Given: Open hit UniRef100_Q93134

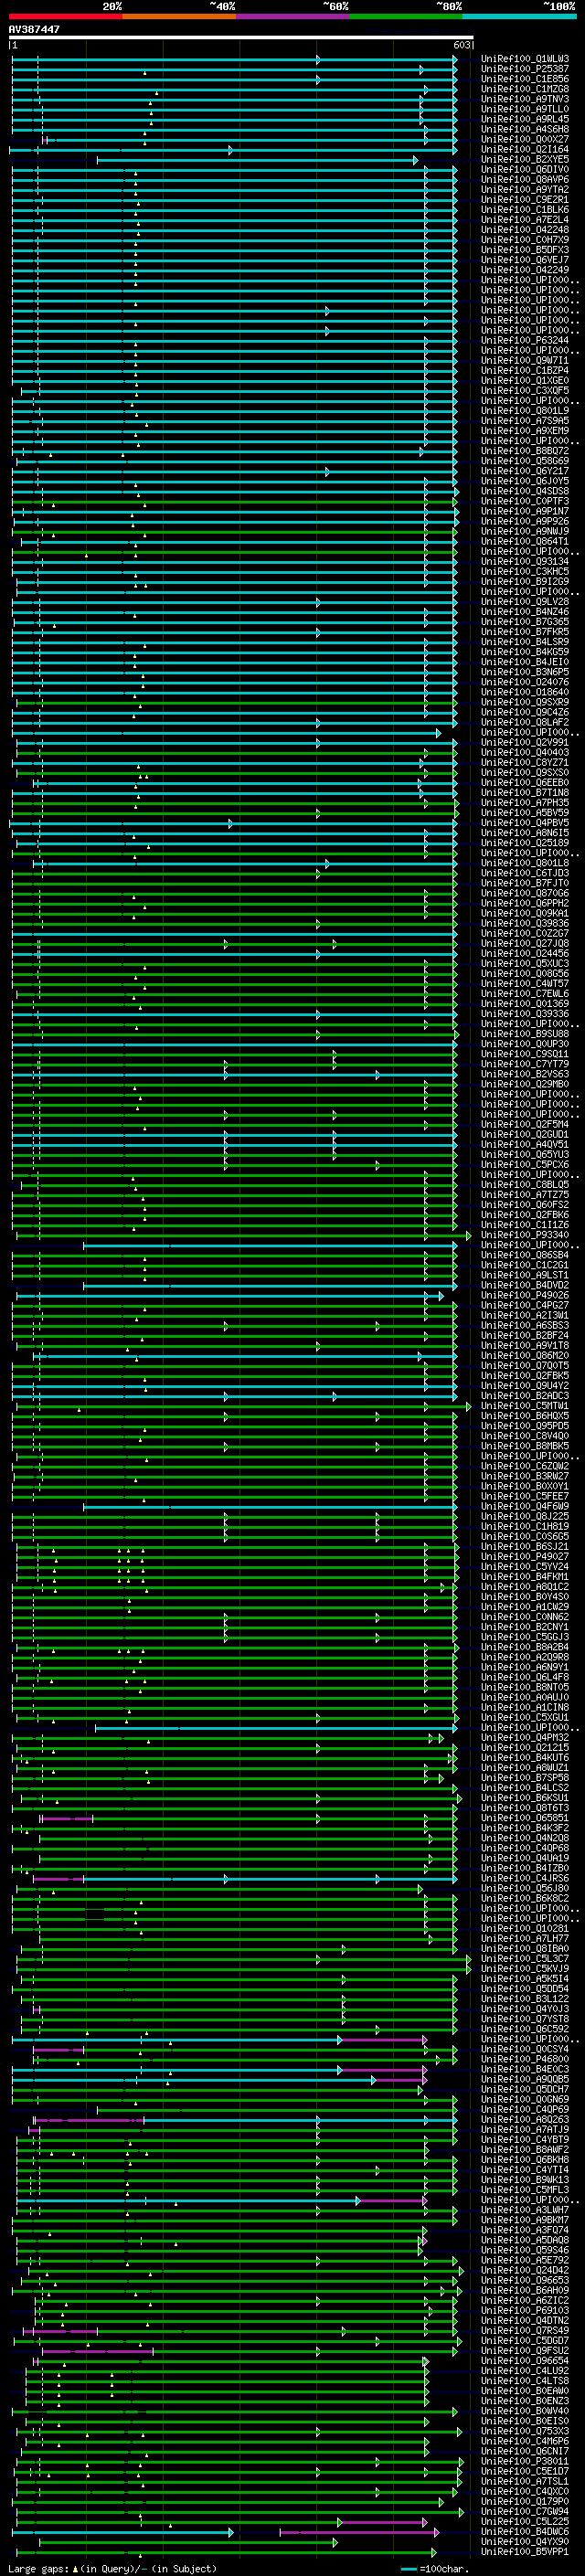Looking at the screenshot, I should tap(525, 561).
